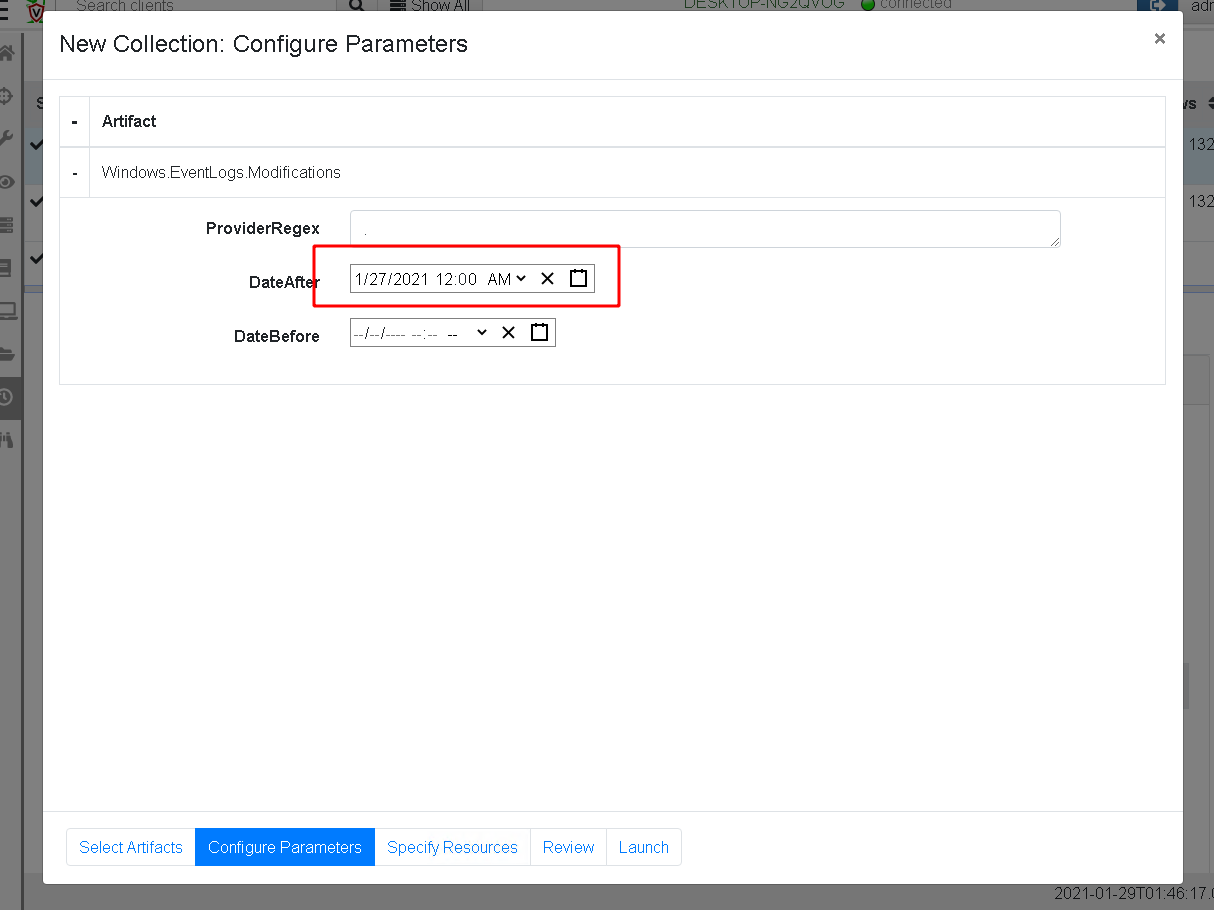This screenshot has height=910, width=1214.
Task: Clear the DateAfter value with X icon
Action: coord(547,279)
